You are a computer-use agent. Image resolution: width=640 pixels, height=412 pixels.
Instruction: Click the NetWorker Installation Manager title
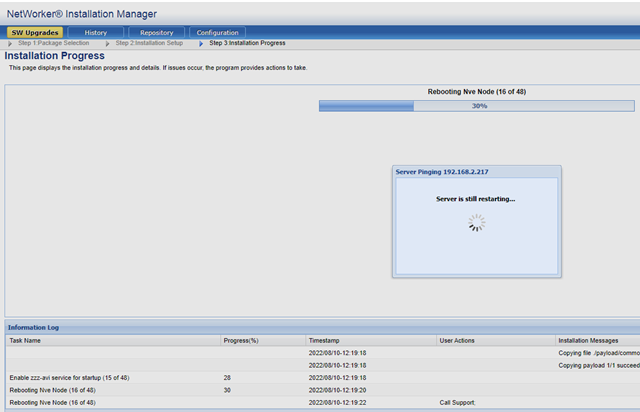[82, 14]
